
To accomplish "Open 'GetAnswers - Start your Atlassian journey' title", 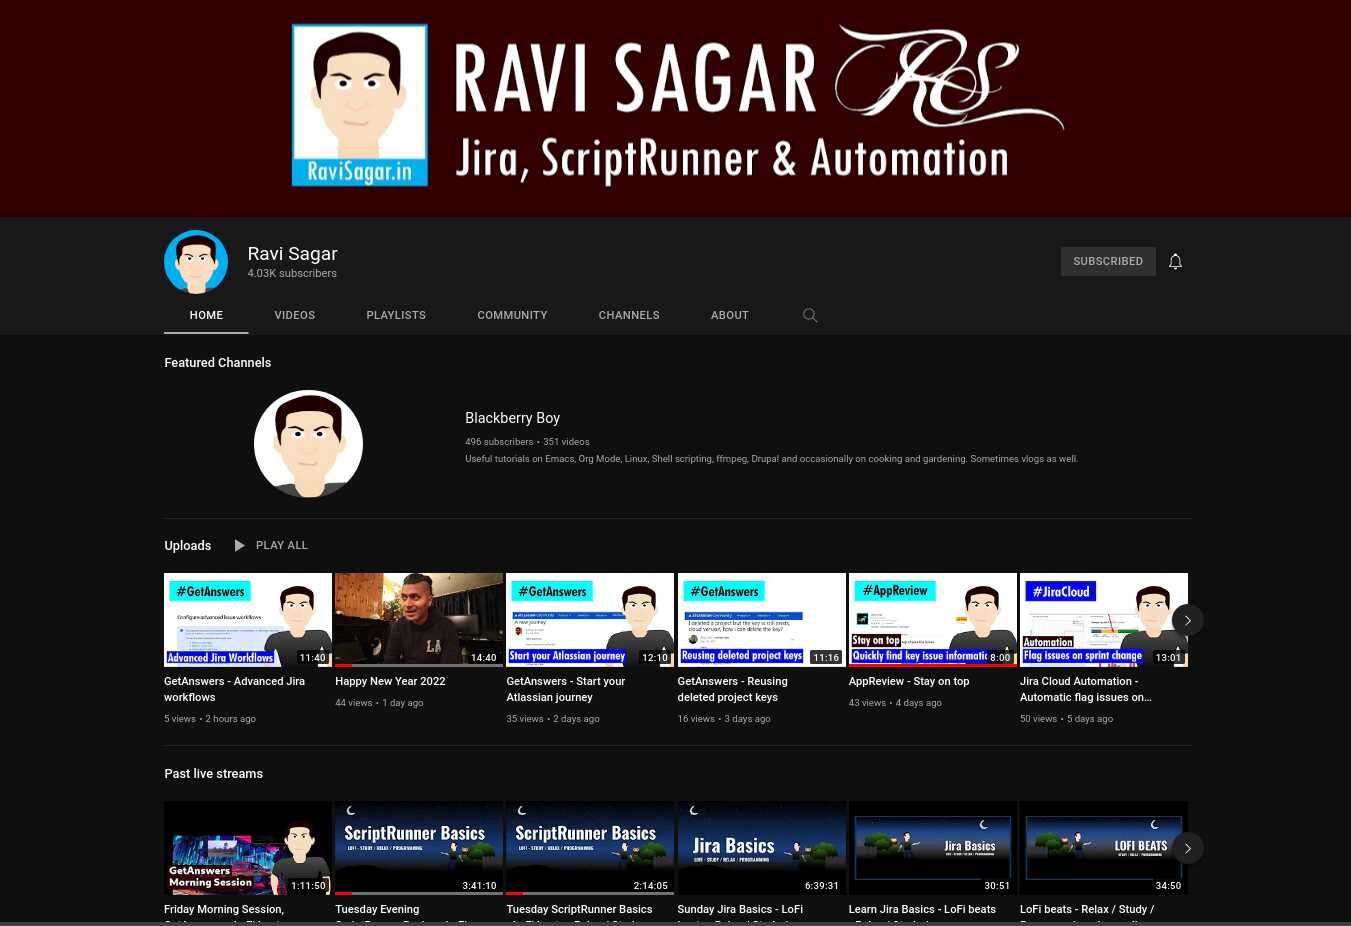I will 566,689.
